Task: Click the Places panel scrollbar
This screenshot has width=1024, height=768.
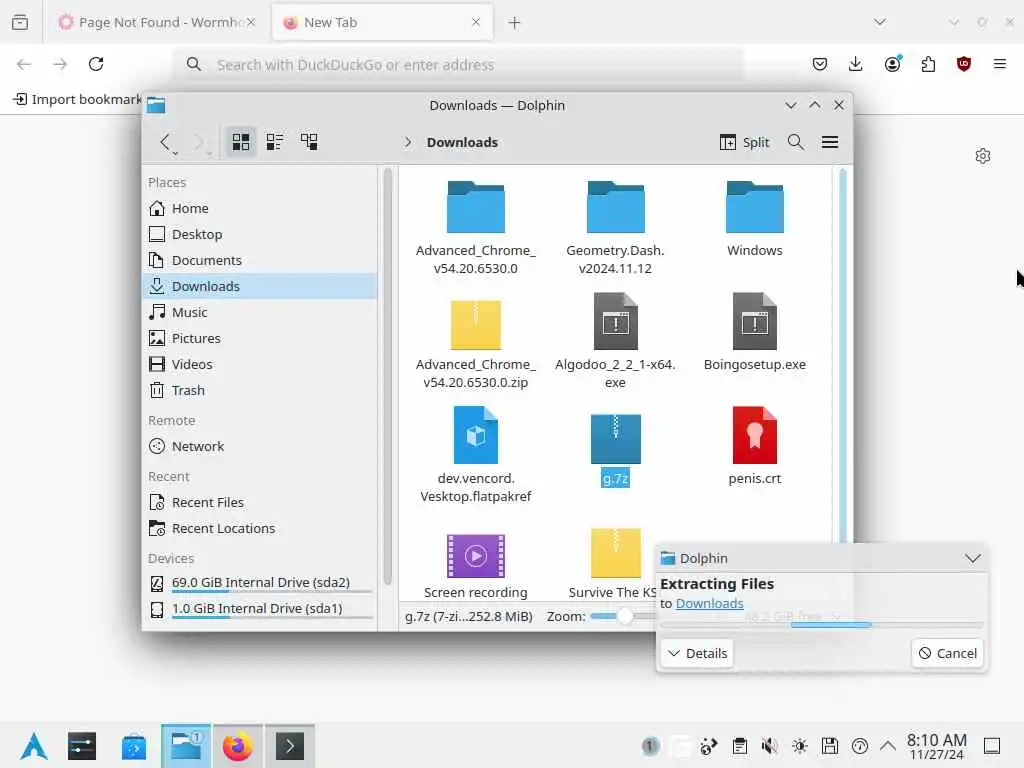Action: click(387, 376)
